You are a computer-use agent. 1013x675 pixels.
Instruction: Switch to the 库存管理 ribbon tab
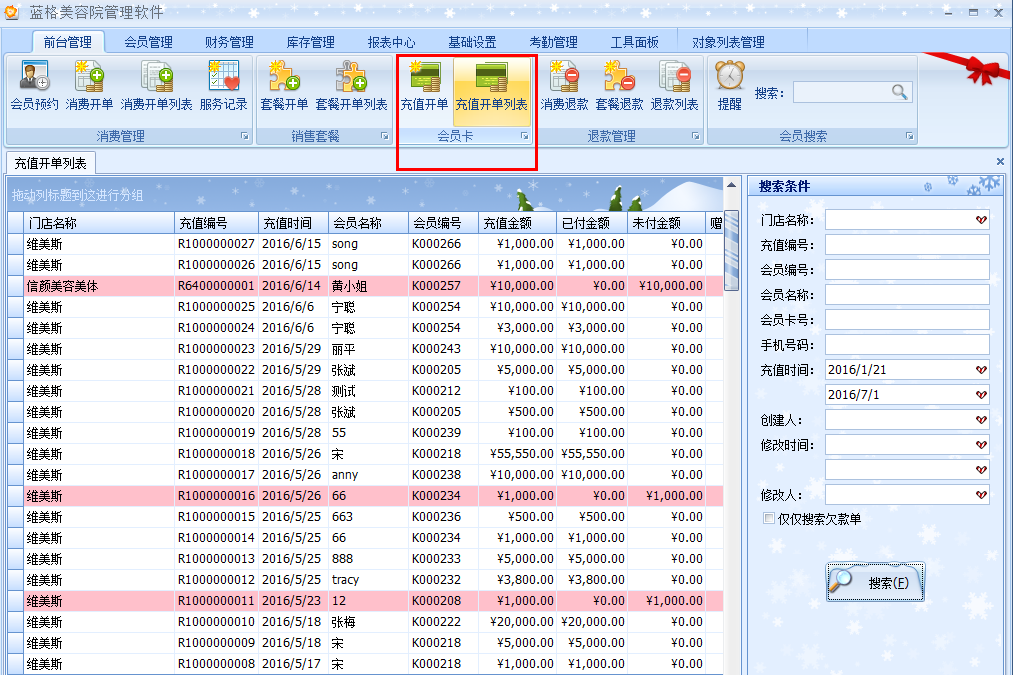pyautogui.click(x=312, y=40)
